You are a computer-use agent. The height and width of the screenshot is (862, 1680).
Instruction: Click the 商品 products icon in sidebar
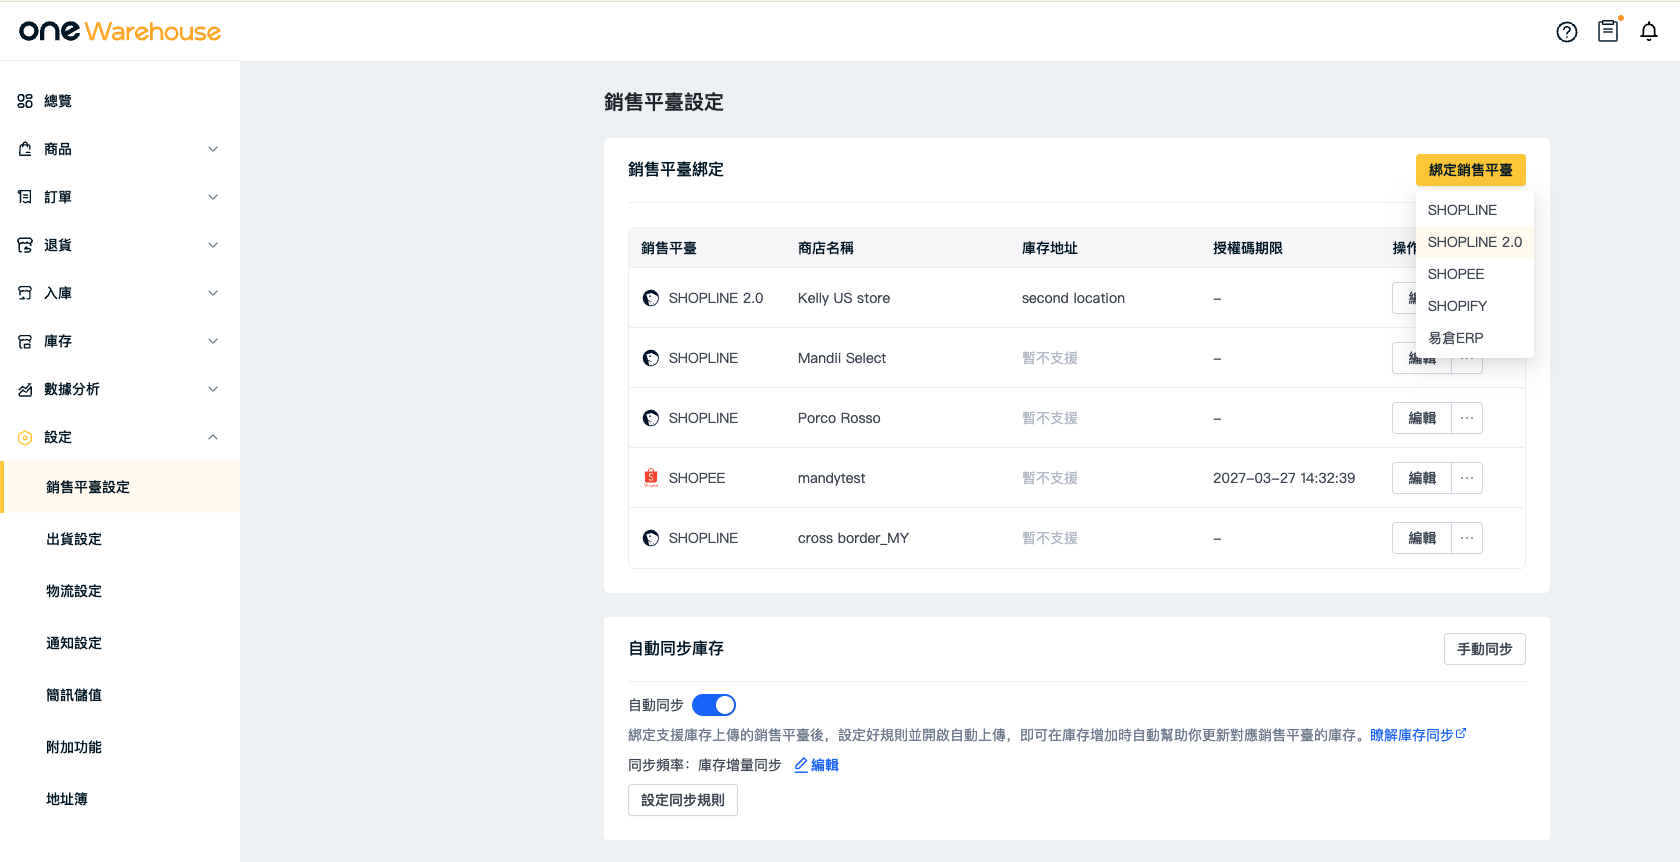click(25, 149)
